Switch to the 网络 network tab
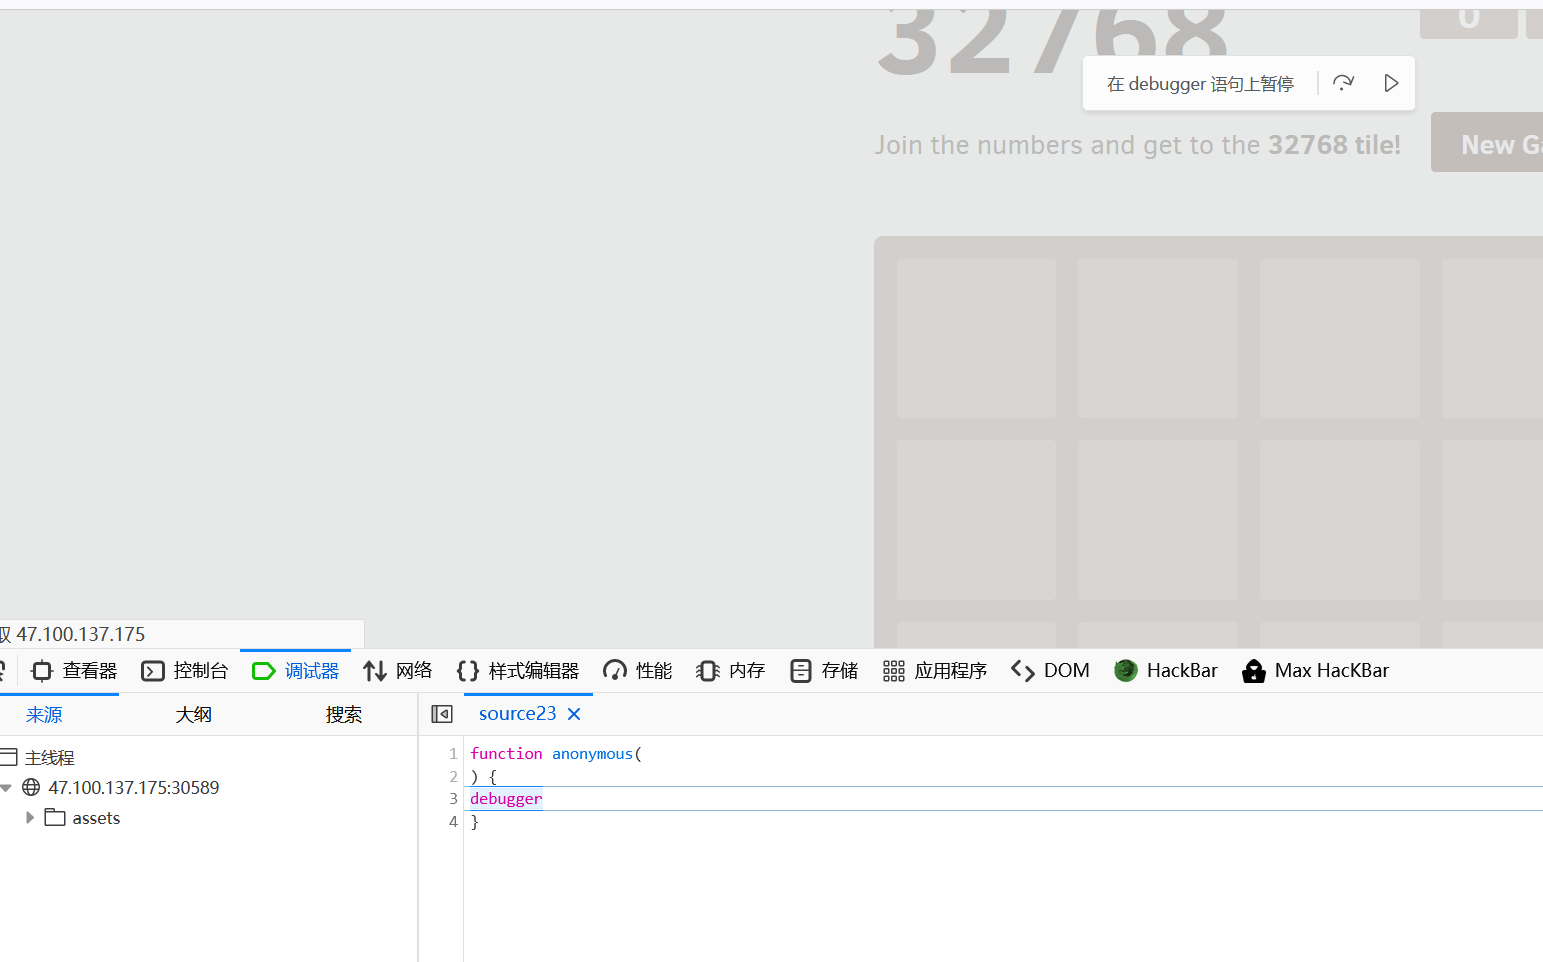This screenshot has height=962, width=1543. [x=398, y=671]
